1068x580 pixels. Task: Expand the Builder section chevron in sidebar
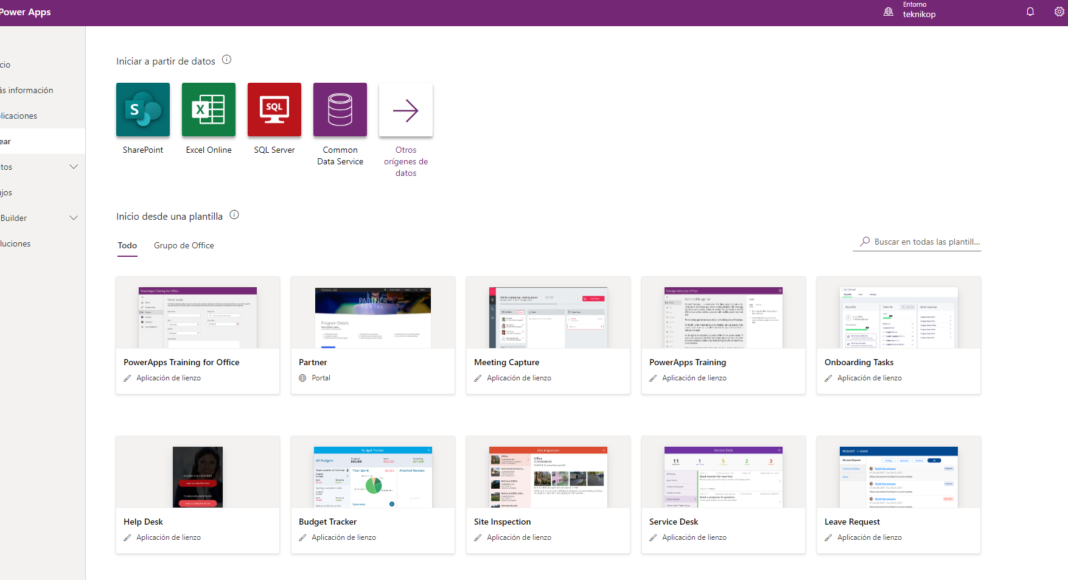(x=74, y=218)
